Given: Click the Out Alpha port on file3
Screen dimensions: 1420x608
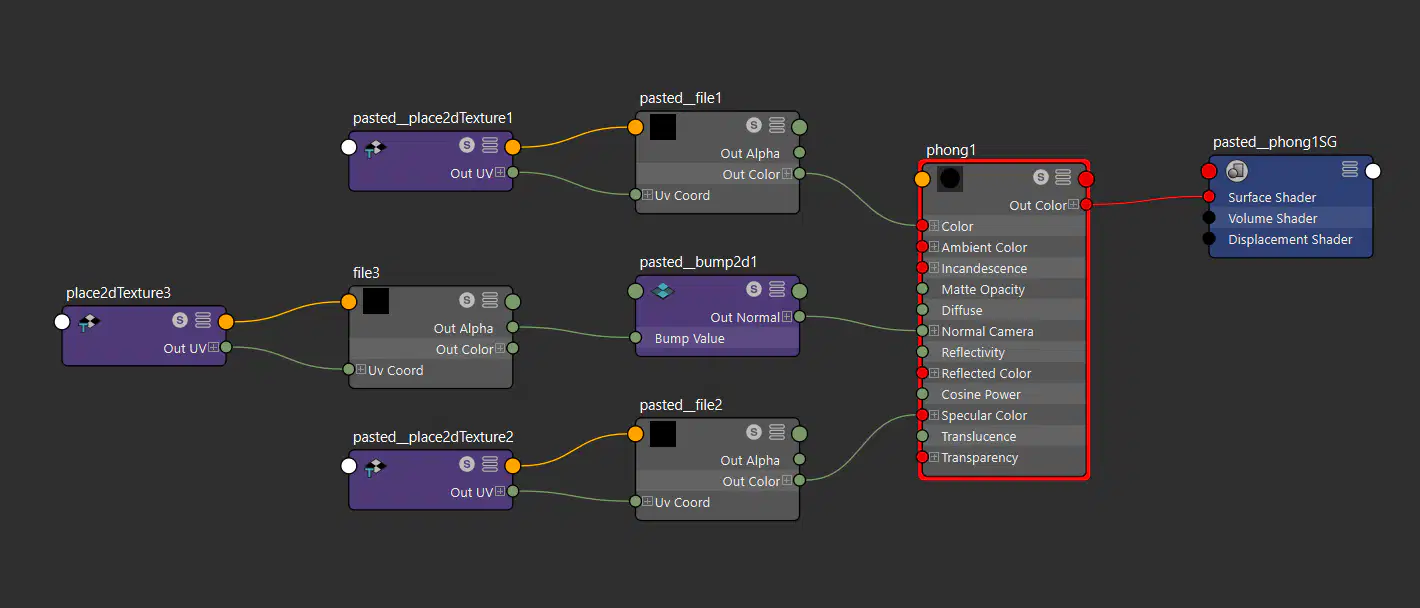Looking at the screenshot, I should click(513, 328).
